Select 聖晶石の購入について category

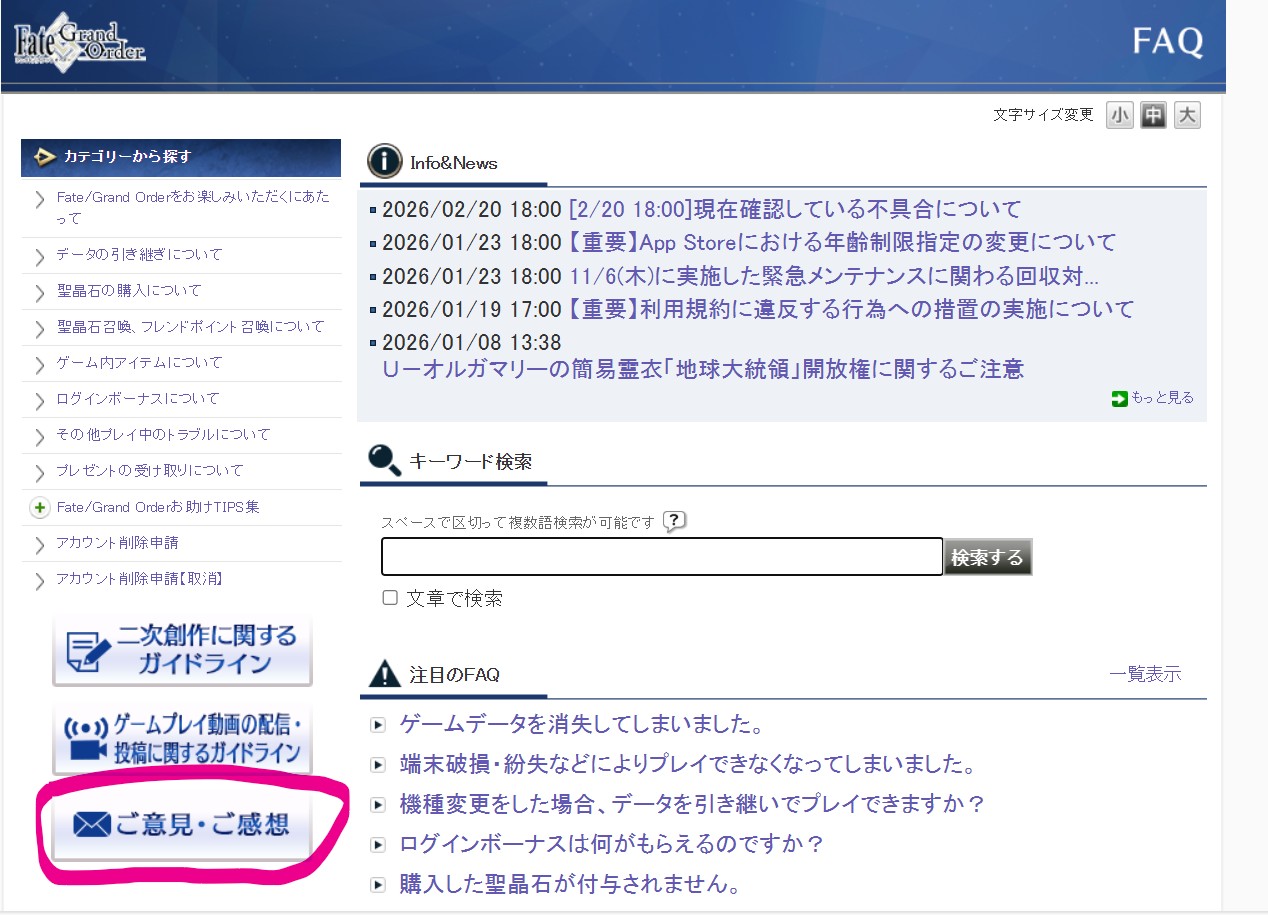[x=129, y=291]
